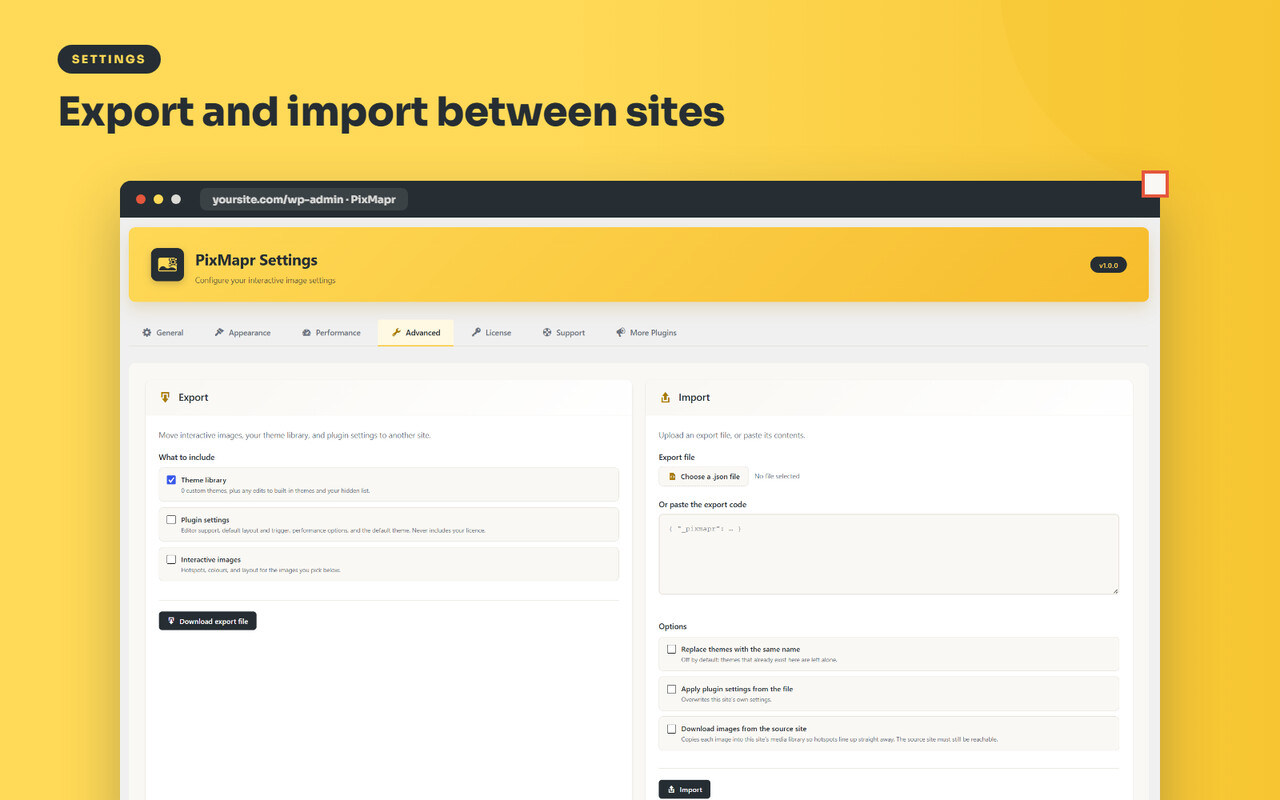
Task: Click the PixMapr logo icon in header
Action: coord(167,264)
